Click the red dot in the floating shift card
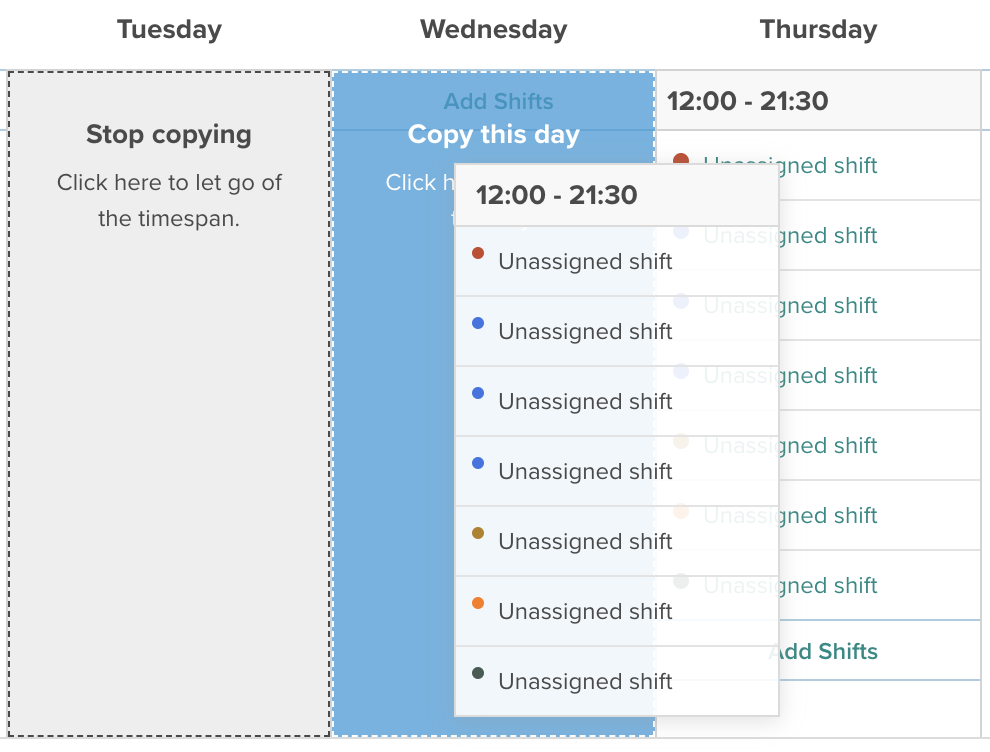990x752 pixels. tap(478, 253)
